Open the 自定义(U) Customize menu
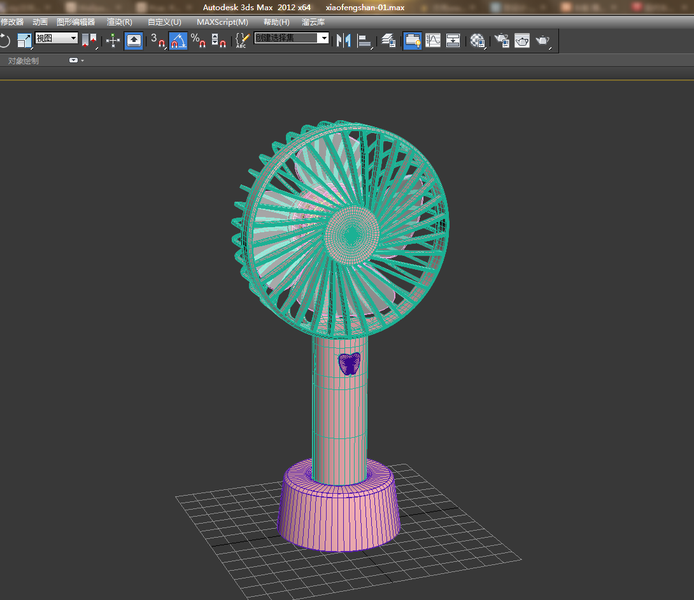Viewport: 694px width, 600px height. pyautogui.click(x=164, y=22)
